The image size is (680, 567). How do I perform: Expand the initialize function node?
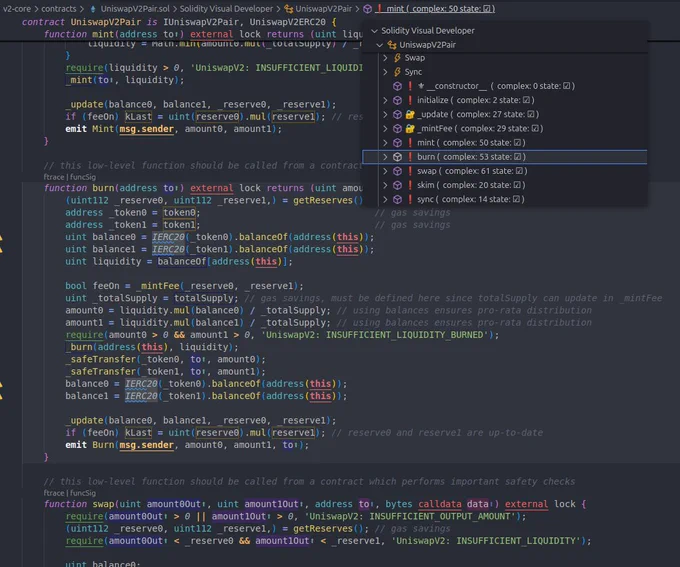point(385,100)
